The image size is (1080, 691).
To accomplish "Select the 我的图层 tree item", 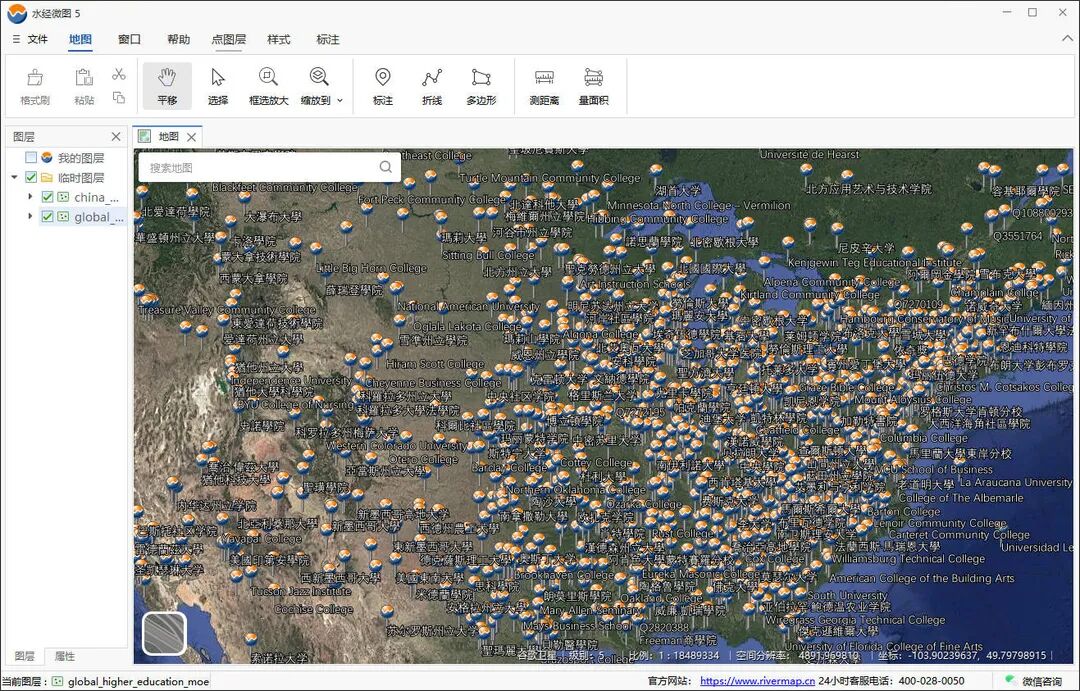I will (81, 158).
